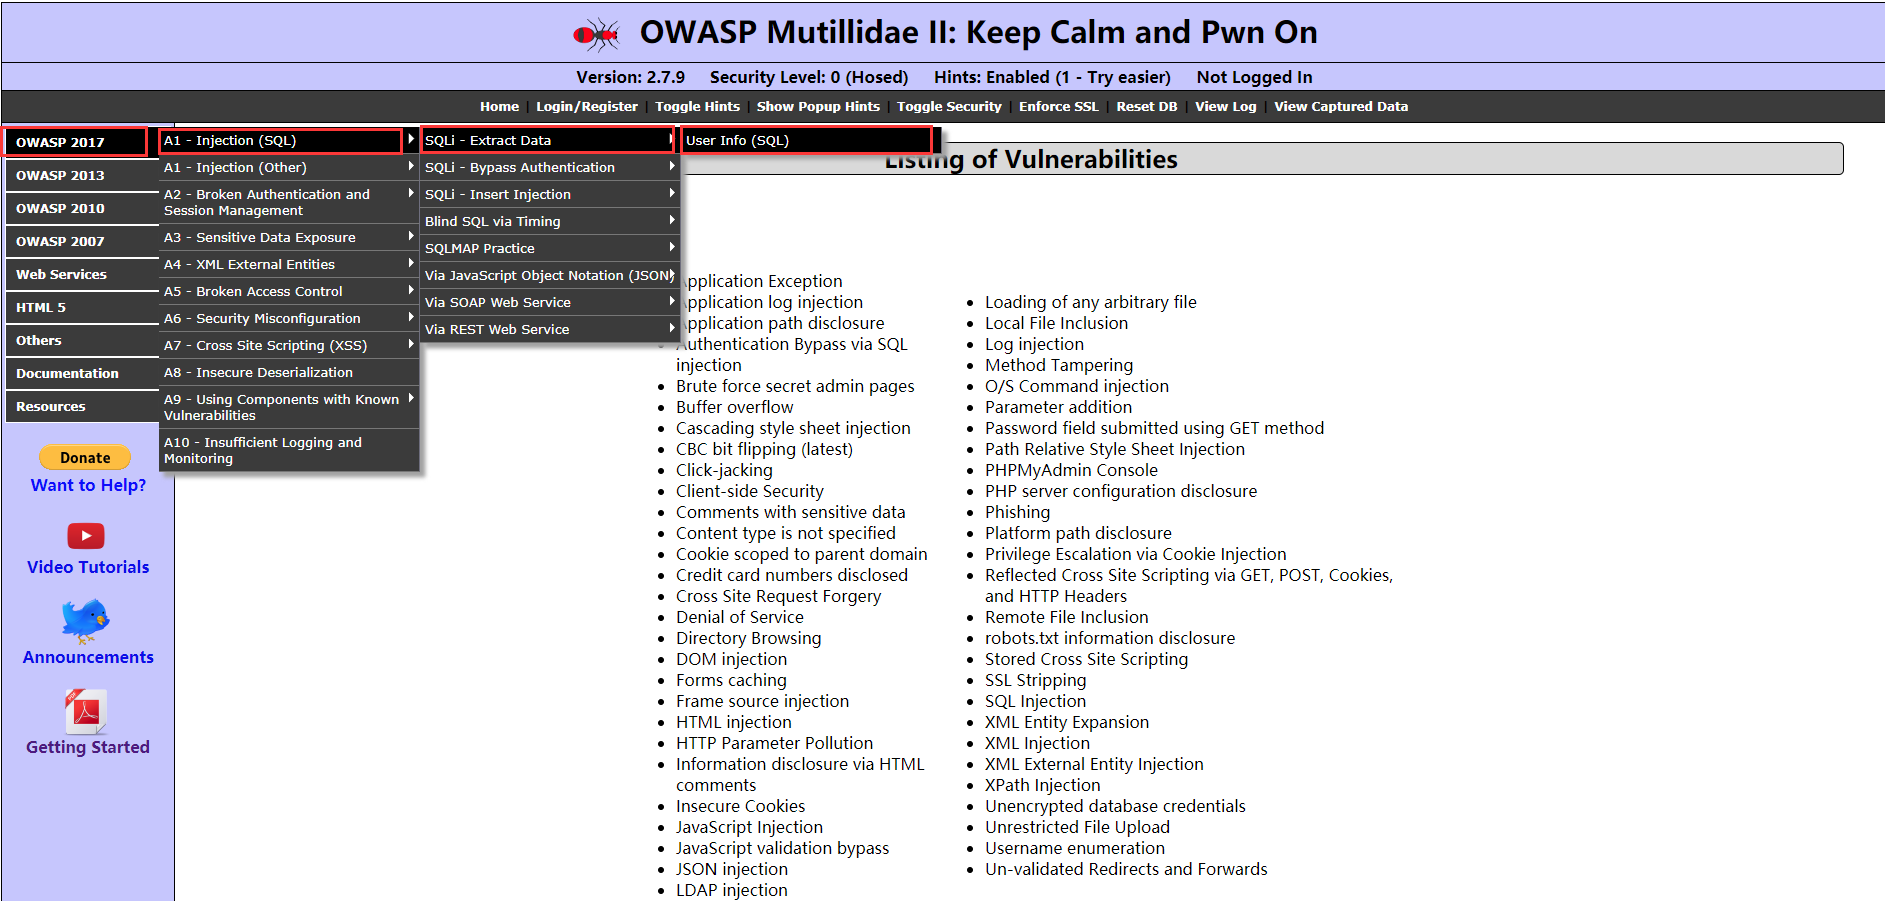Select OWASP 2013 in the sidebar menu
Viewport: 1885px width, 901px height.
tap(82, 175)
